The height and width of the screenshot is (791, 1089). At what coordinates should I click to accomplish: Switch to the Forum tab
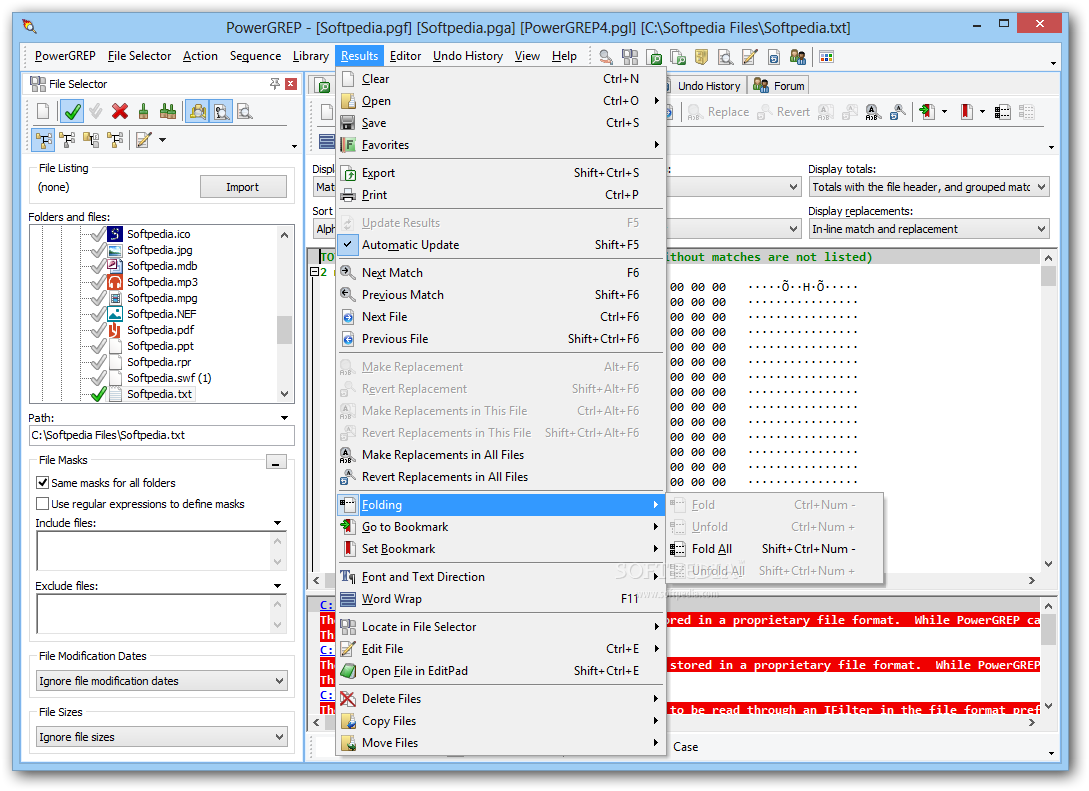pos(779,85)
